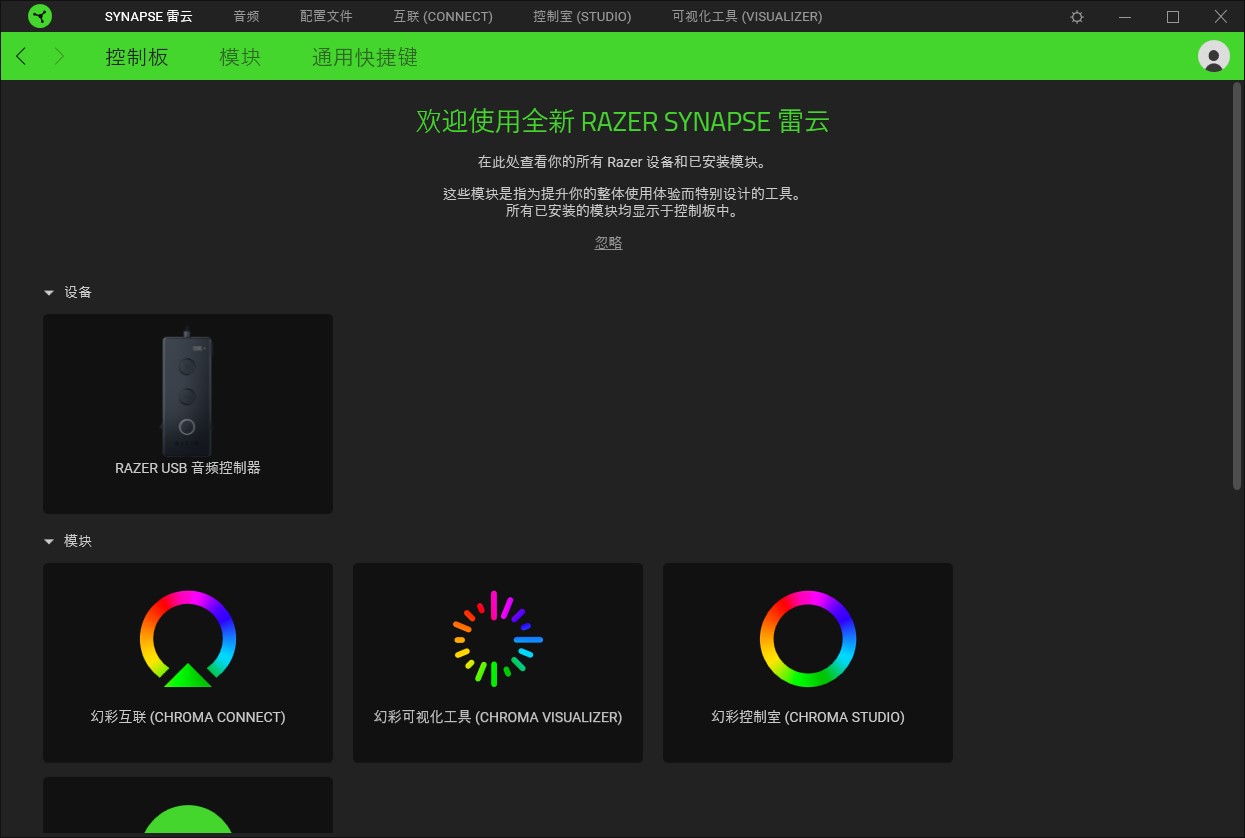
Task: Click the 忽略 link
Action: (x=609, y=243)
